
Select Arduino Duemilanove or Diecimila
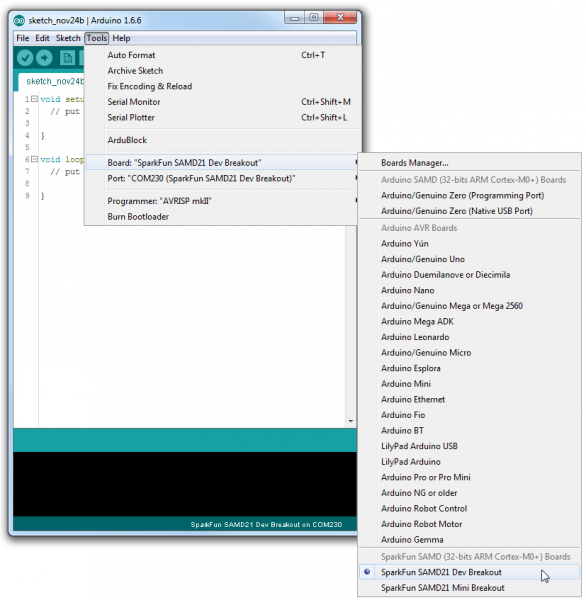point(469,275)
